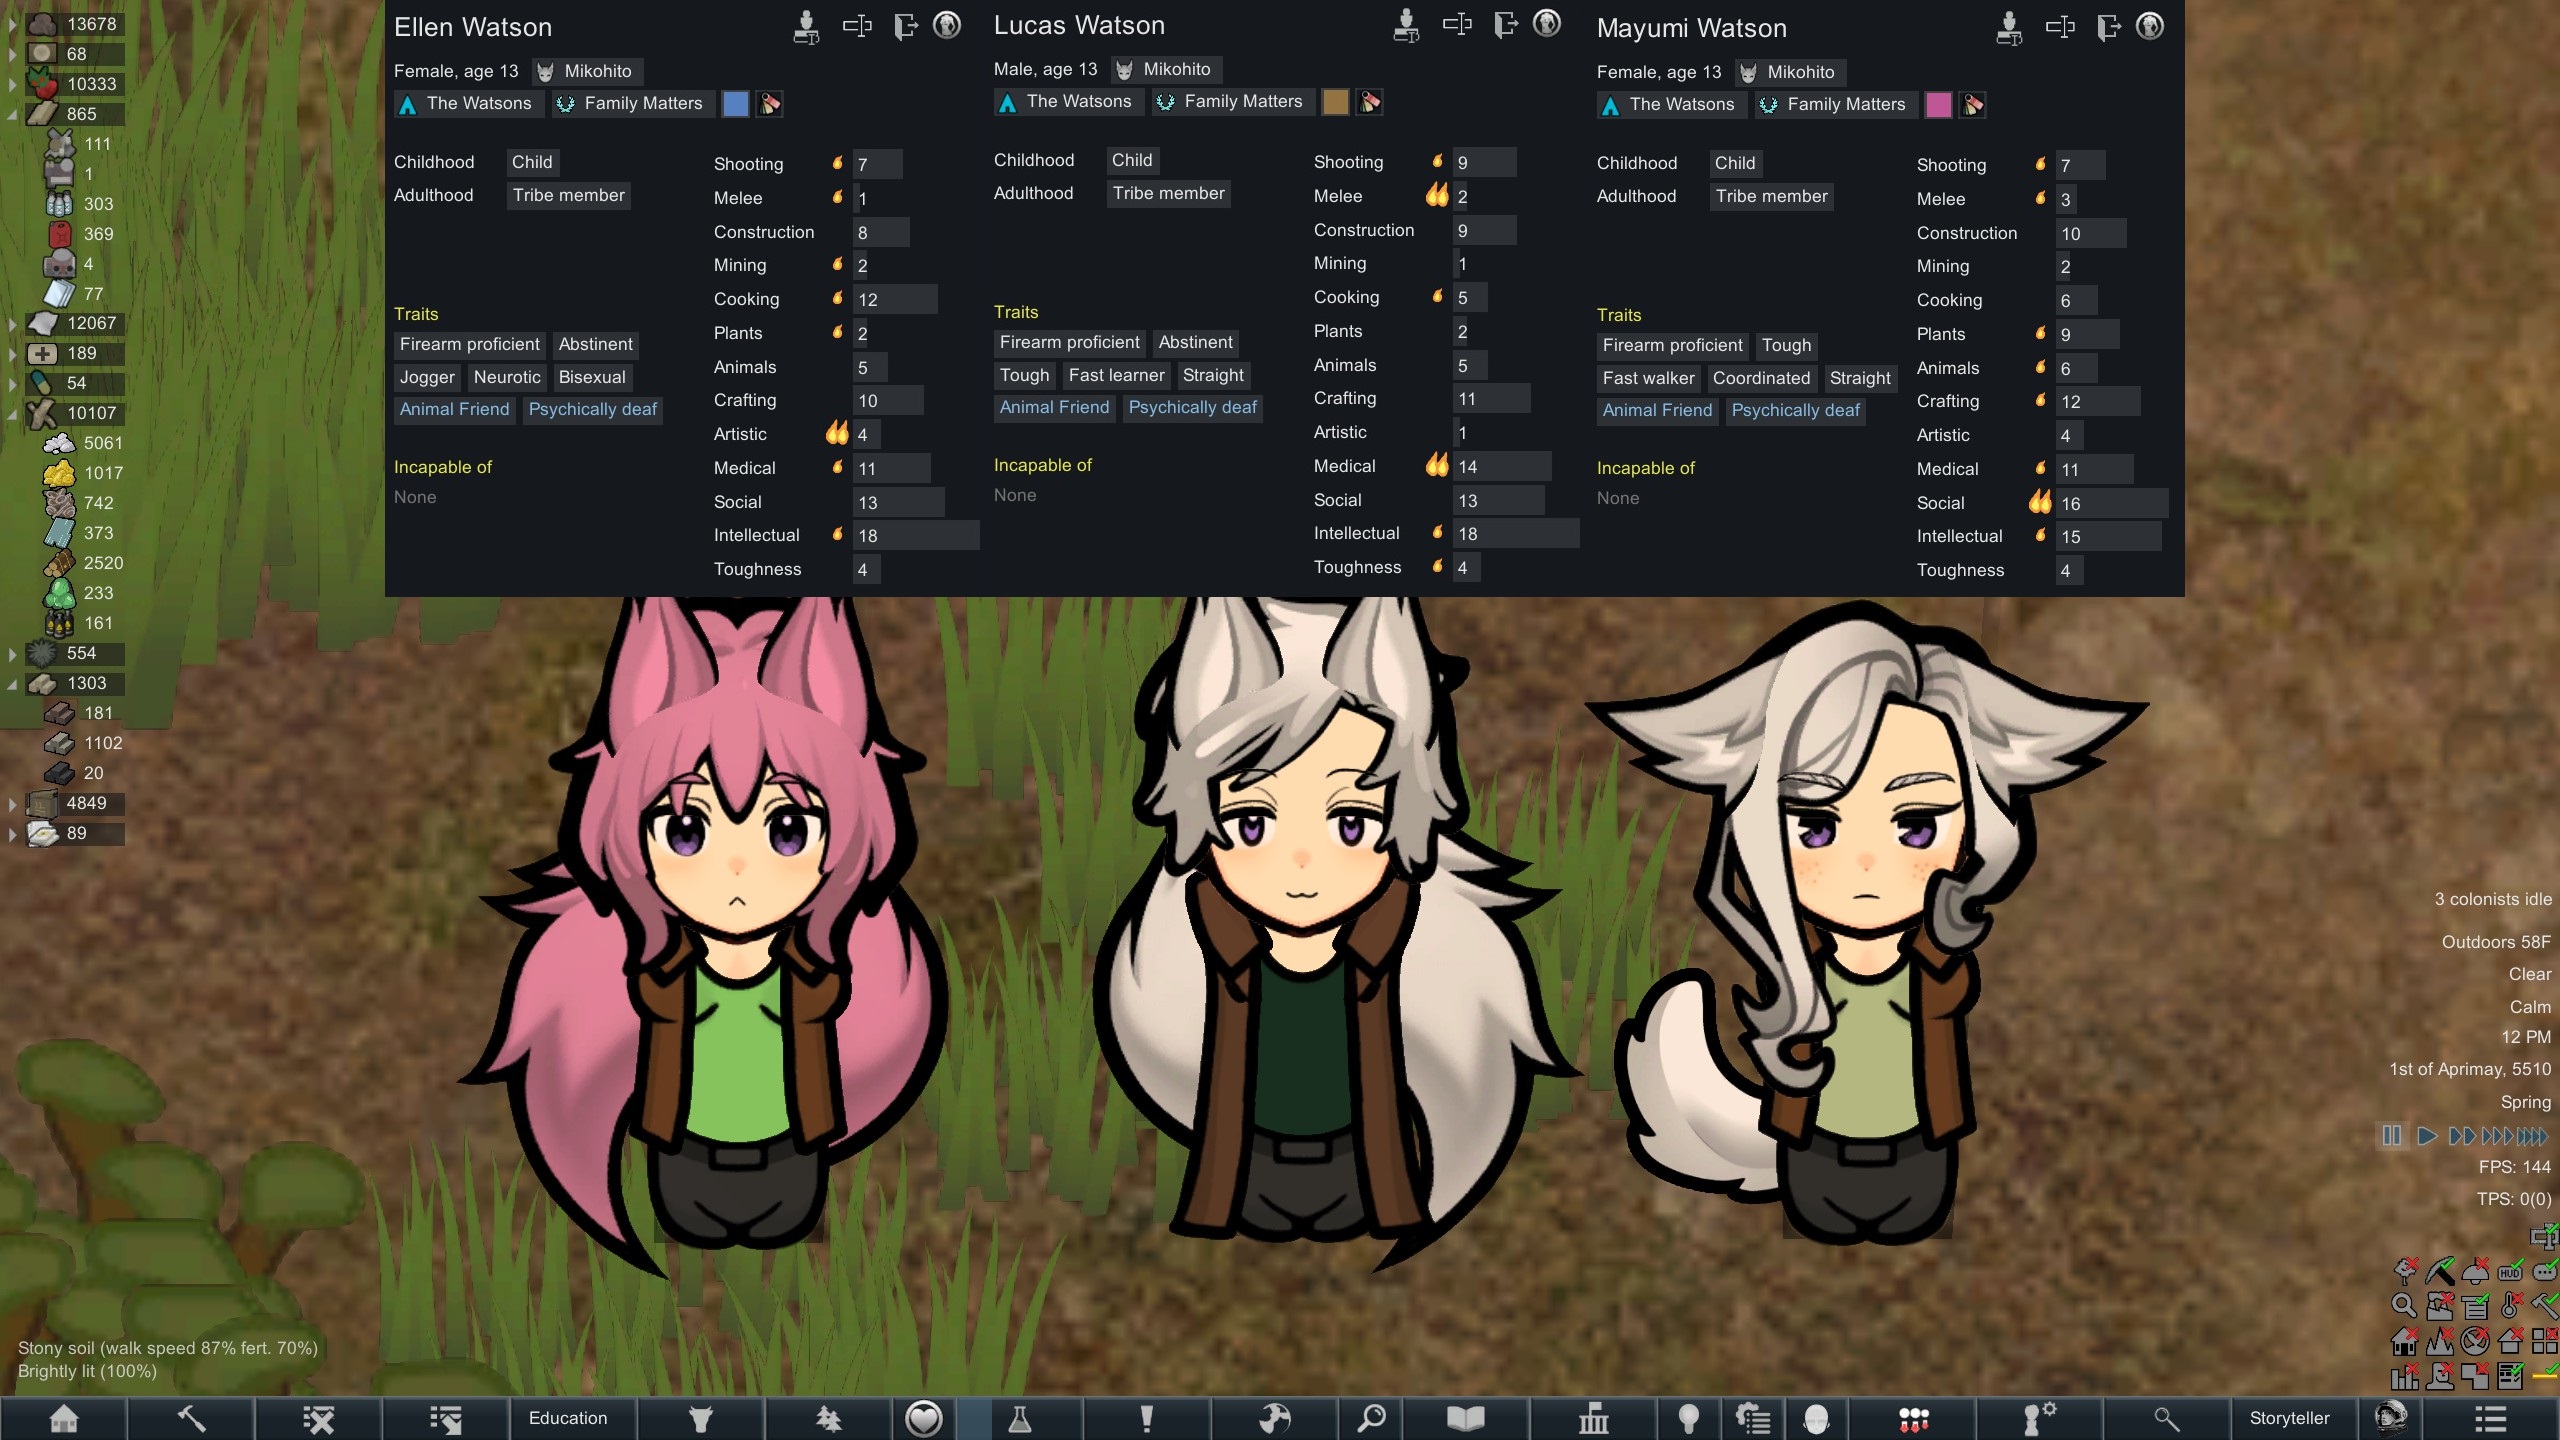
Task: Open the World globe icon tab
Action: 1274,1418
